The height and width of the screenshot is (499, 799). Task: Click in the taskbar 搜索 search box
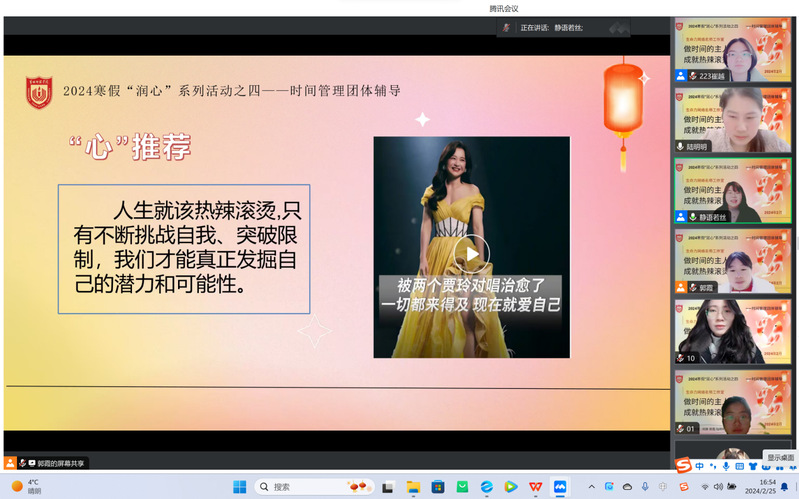298,486
